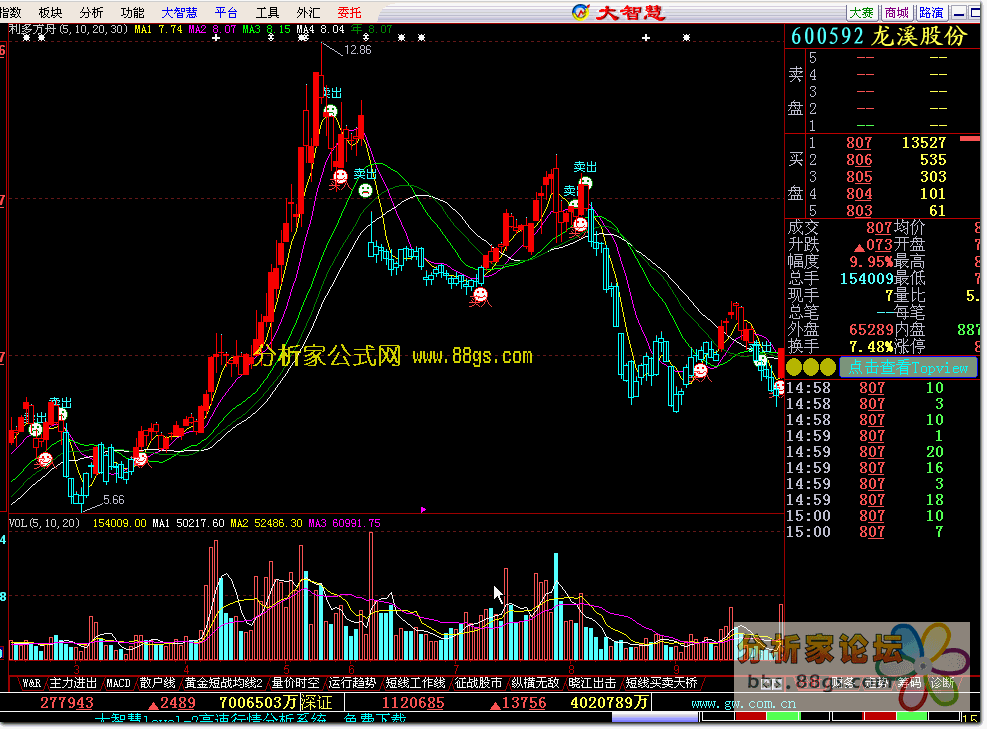Click the sad-face sell marker below 12.86 peak
The height and width of the screenshot is (729, 987).
coord(330,111)
